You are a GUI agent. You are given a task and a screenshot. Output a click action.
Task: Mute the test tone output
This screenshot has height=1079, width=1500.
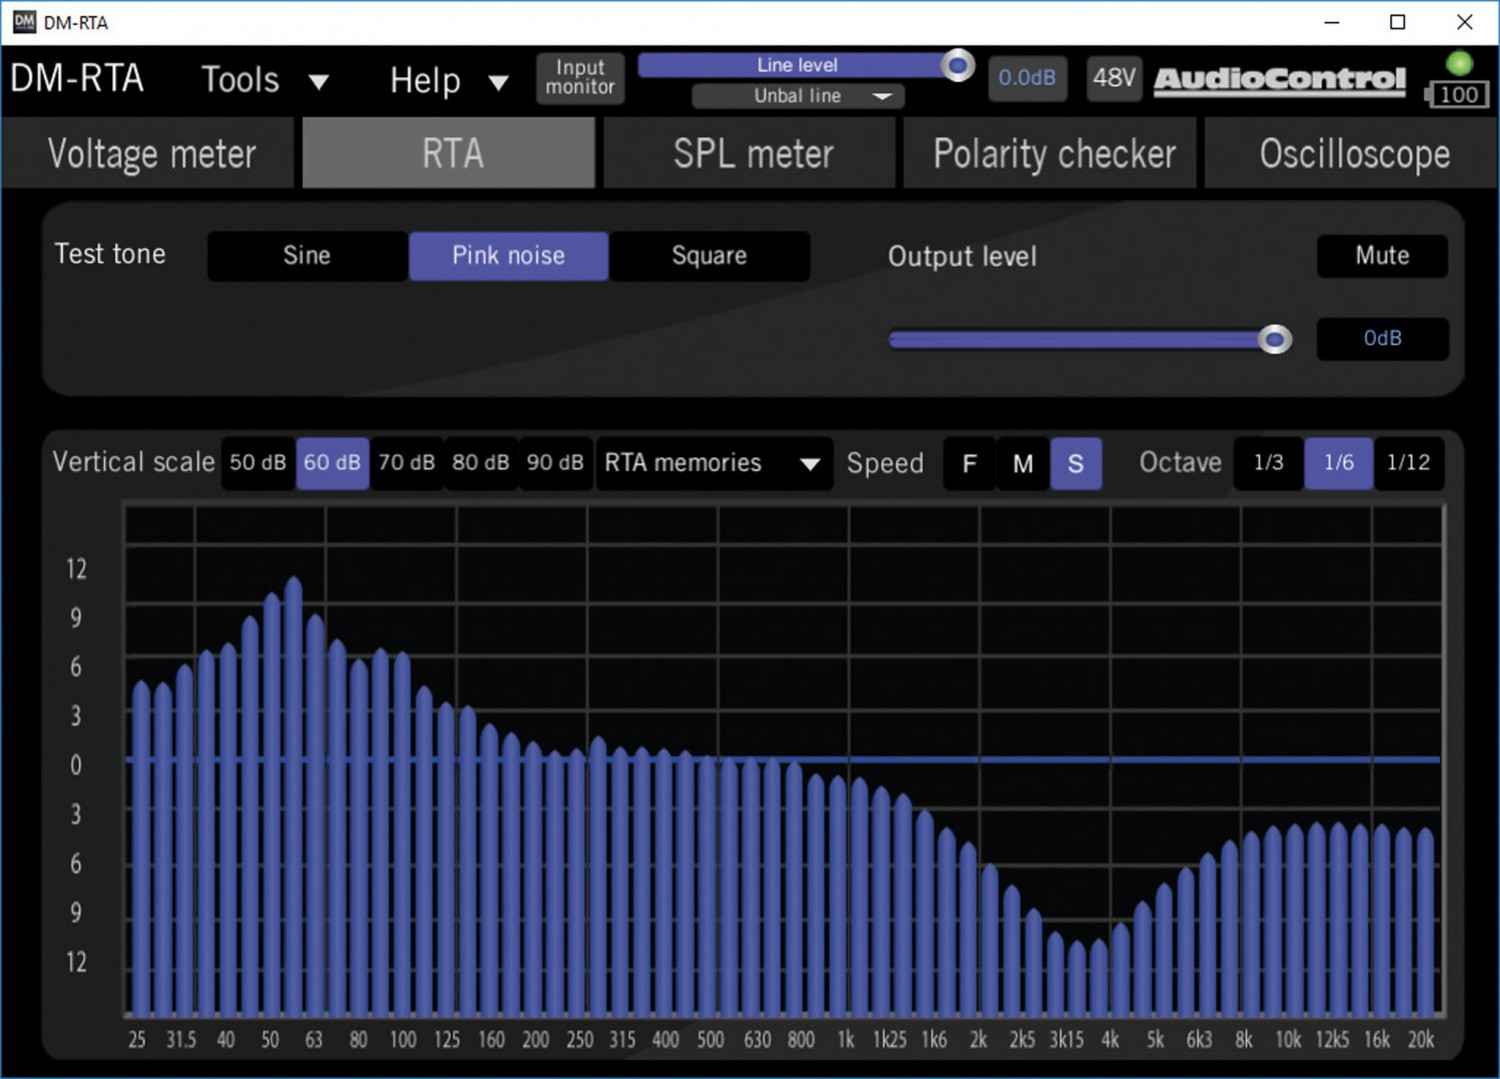tap(1382, 256)
